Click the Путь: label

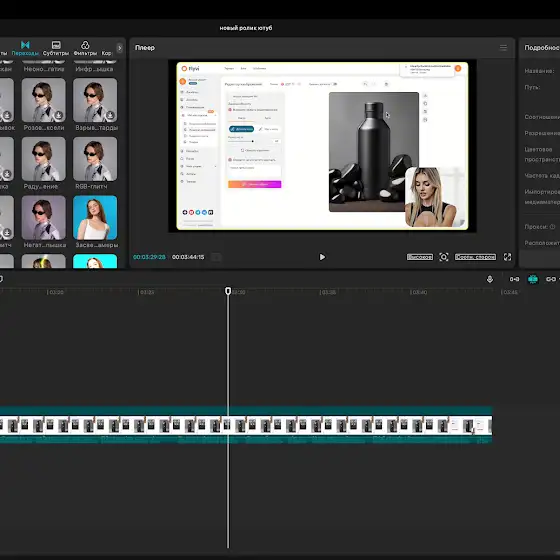pos(532,87)
